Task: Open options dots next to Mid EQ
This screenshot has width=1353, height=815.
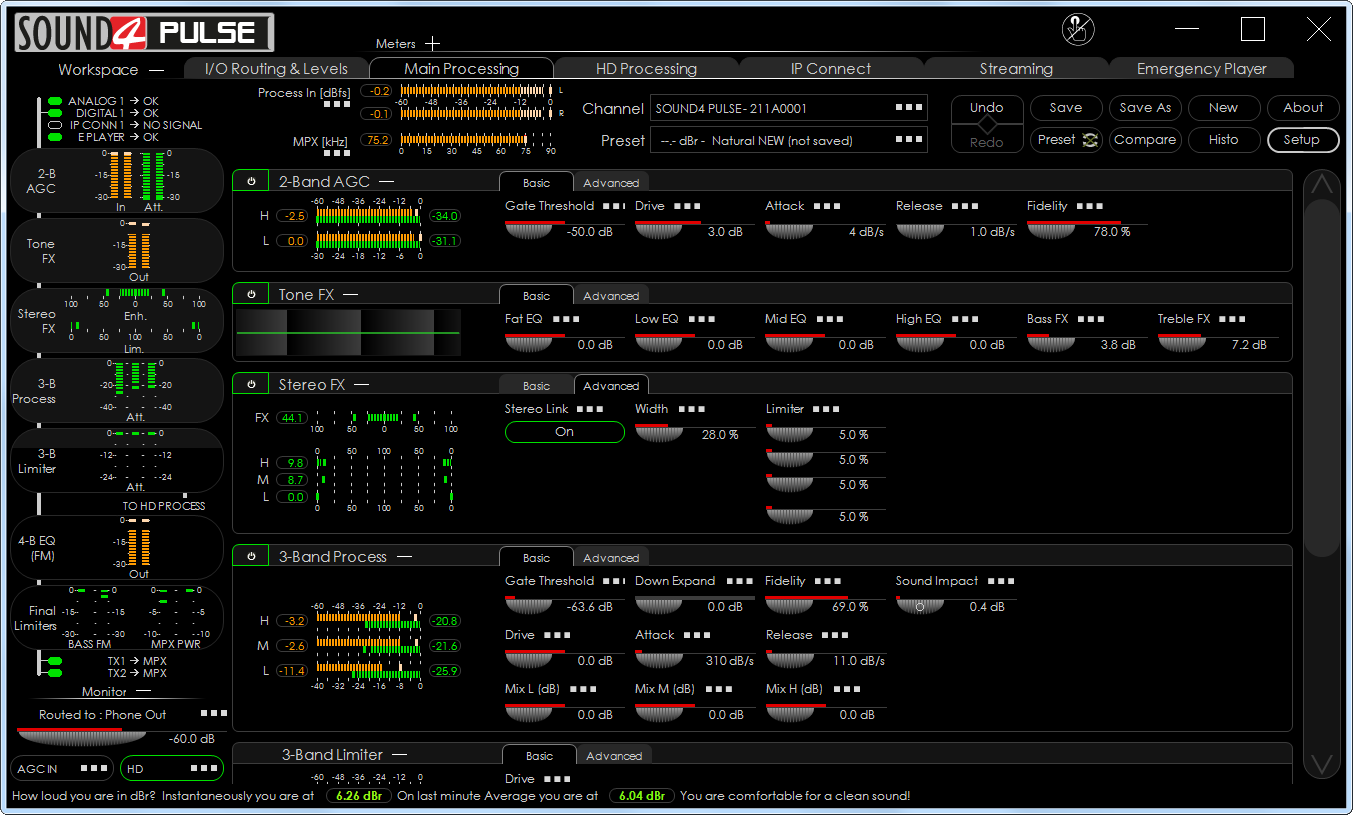Action: [830, 319]
